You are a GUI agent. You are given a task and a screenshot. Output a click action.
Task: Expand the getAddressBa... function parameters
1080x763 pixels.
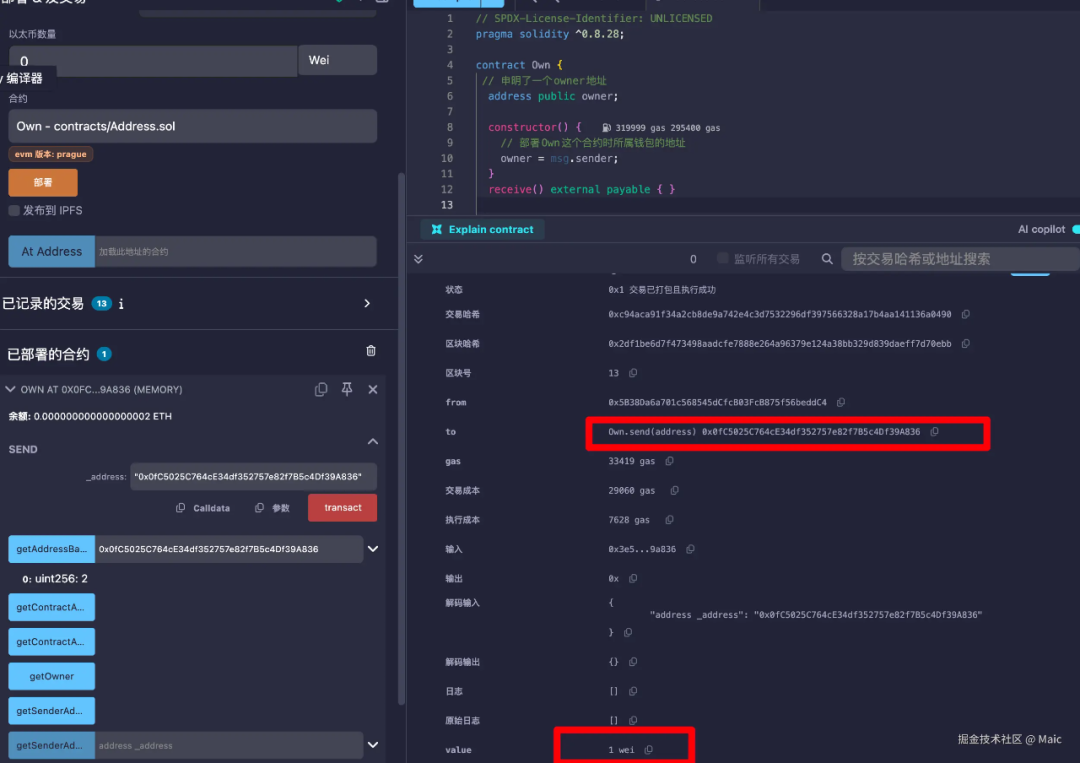[373, 549]
